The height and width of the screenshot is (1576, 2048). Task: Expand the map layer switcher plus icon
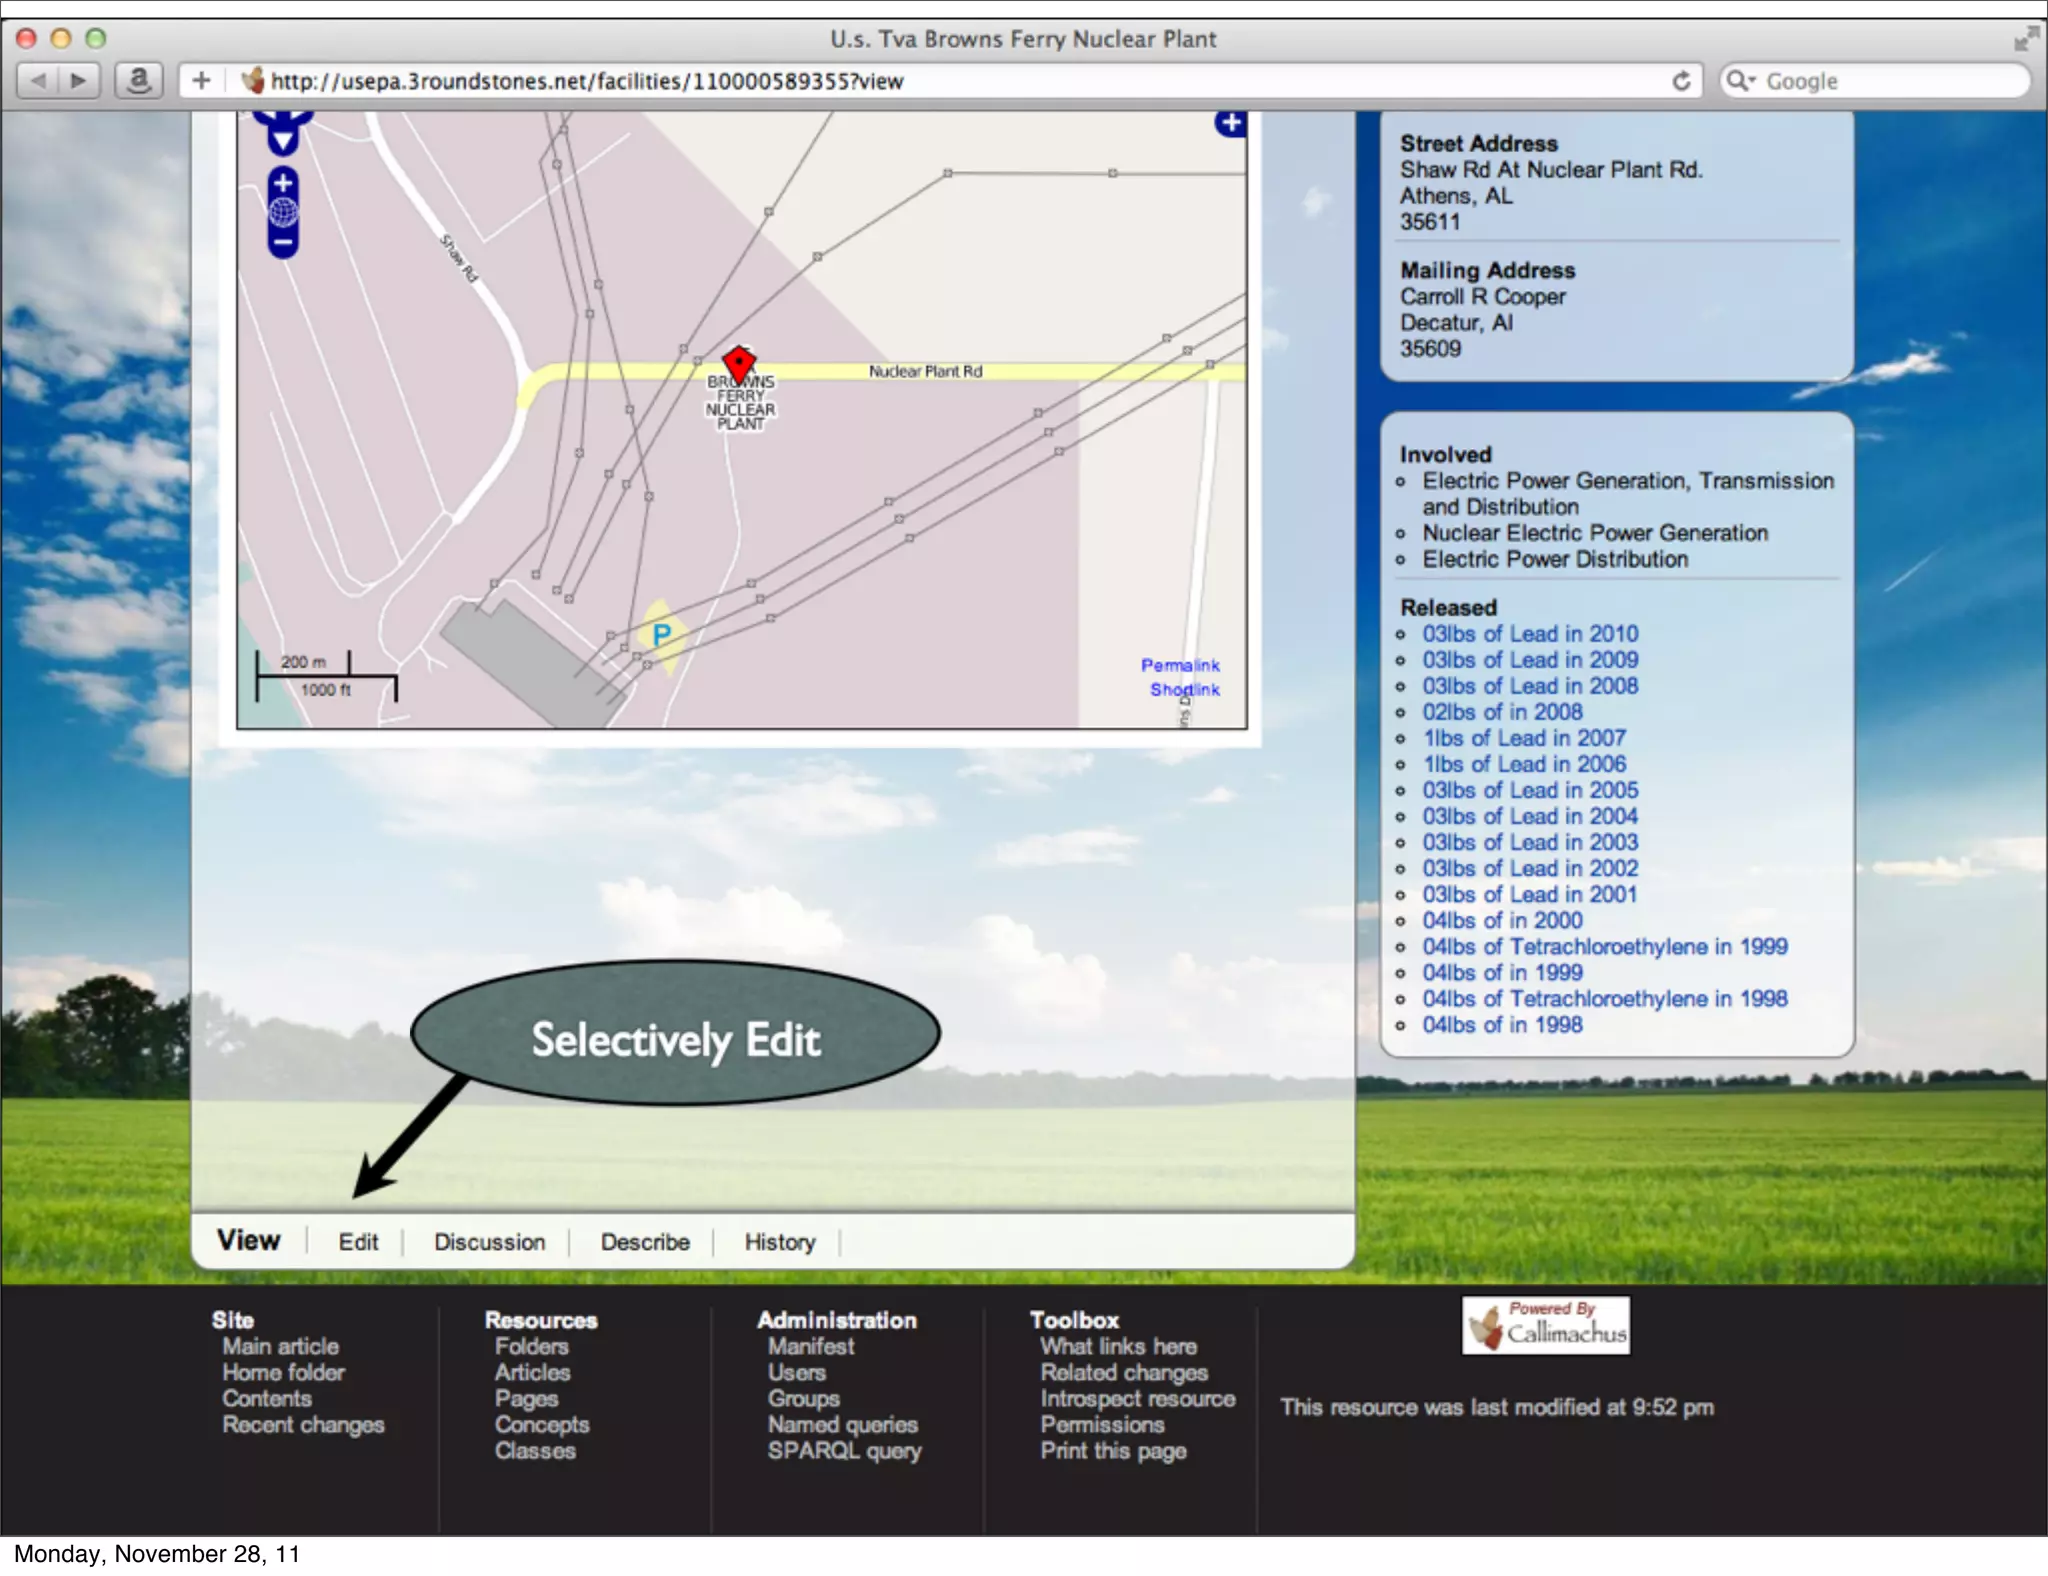[1231, 123]
